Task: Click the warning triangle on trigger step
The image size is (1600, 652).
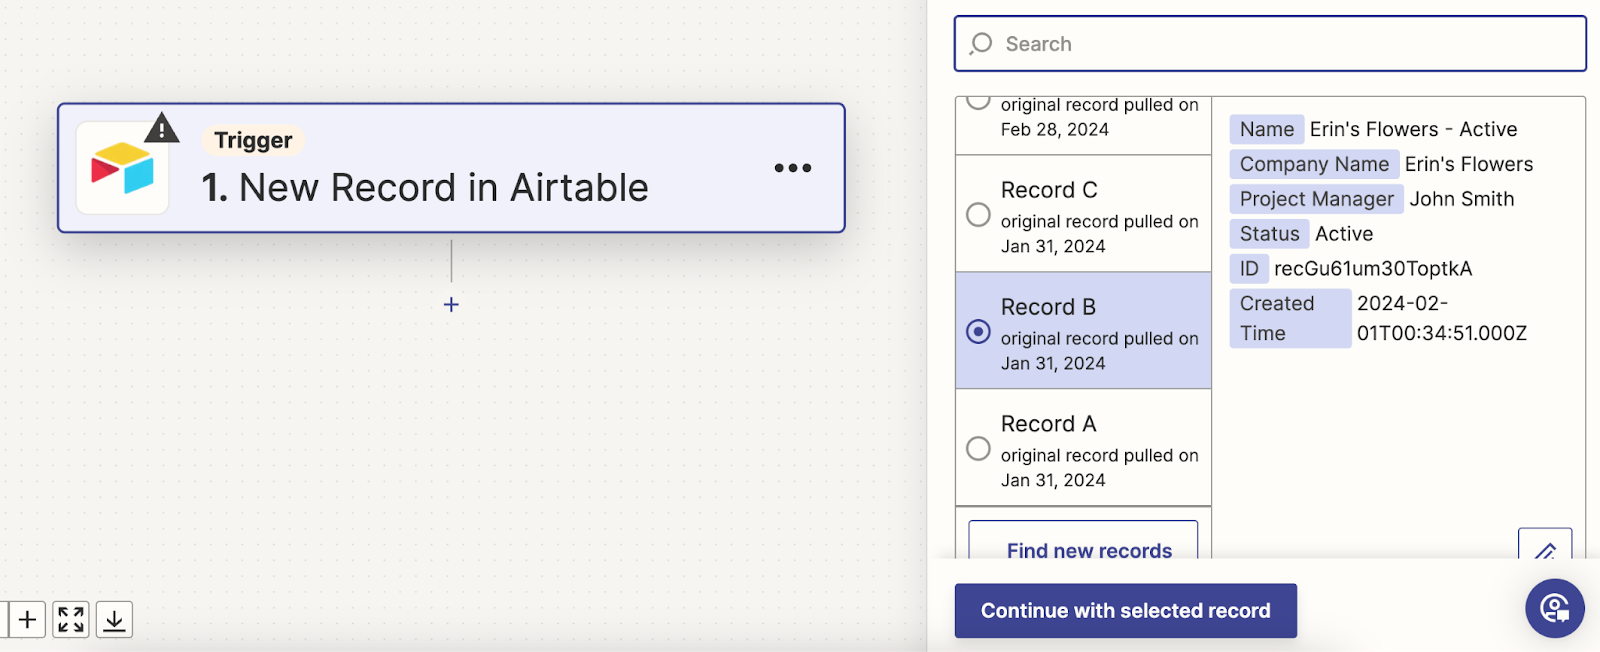Action: tap(161, 128)
